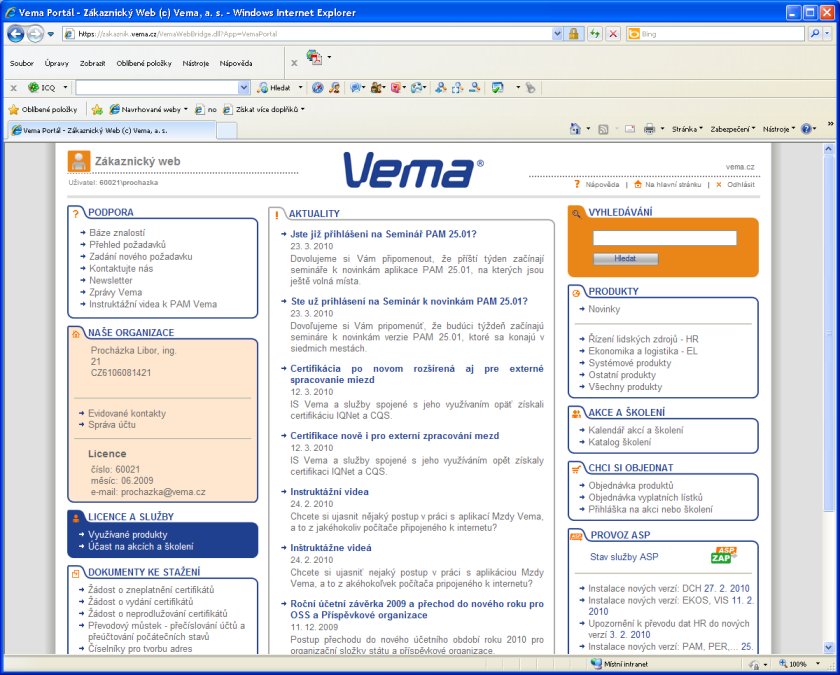Click the ASP ZAP status icon
The image size is (840, 675).
pos(724,556)
